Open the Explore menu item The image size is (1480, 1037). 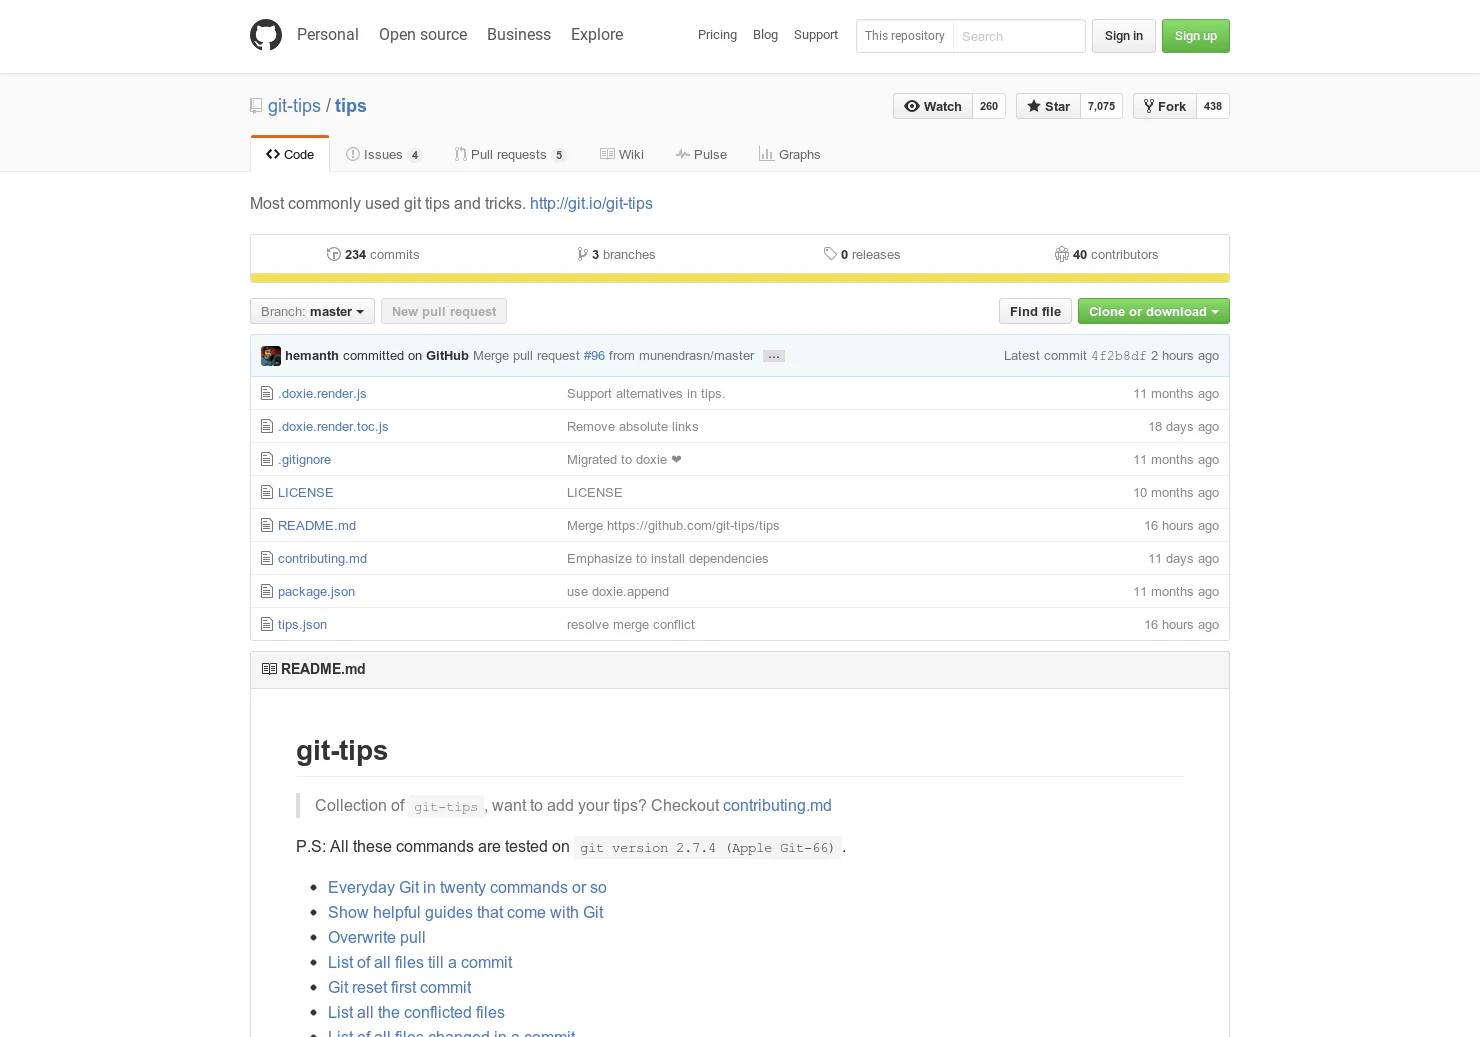tap(597, 34)
